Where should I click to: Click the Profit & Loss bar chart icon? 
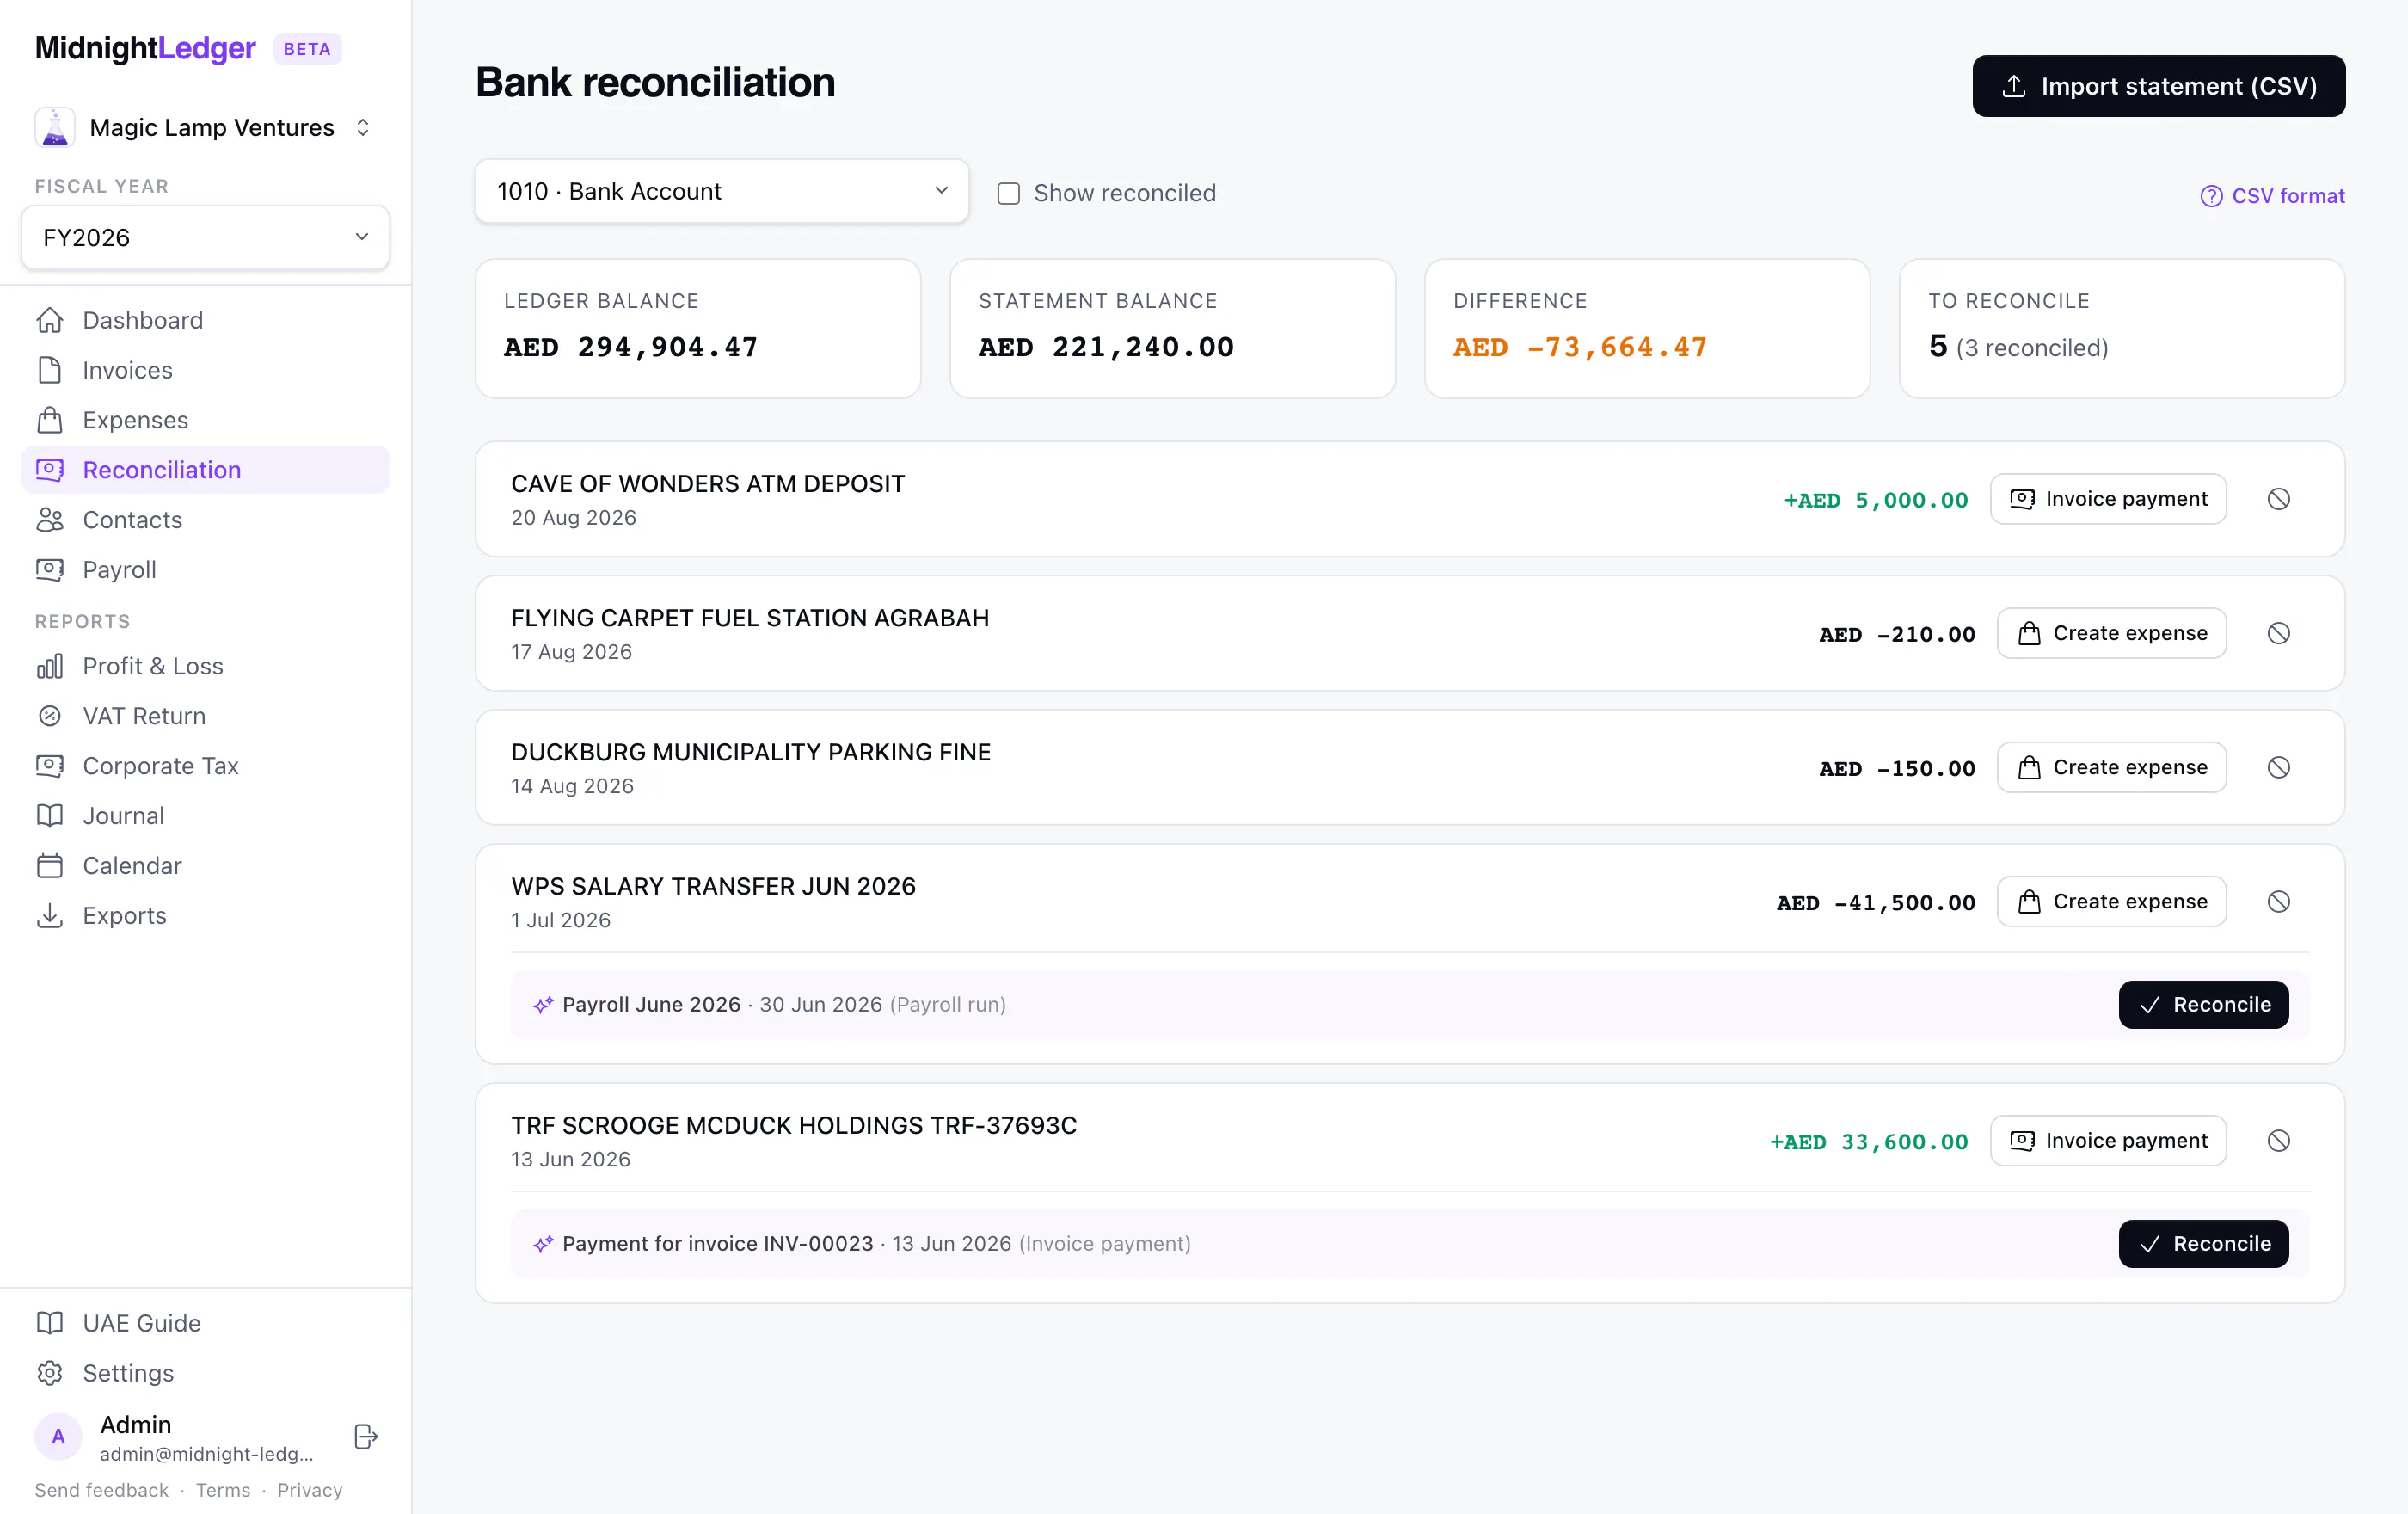point(50,666)
